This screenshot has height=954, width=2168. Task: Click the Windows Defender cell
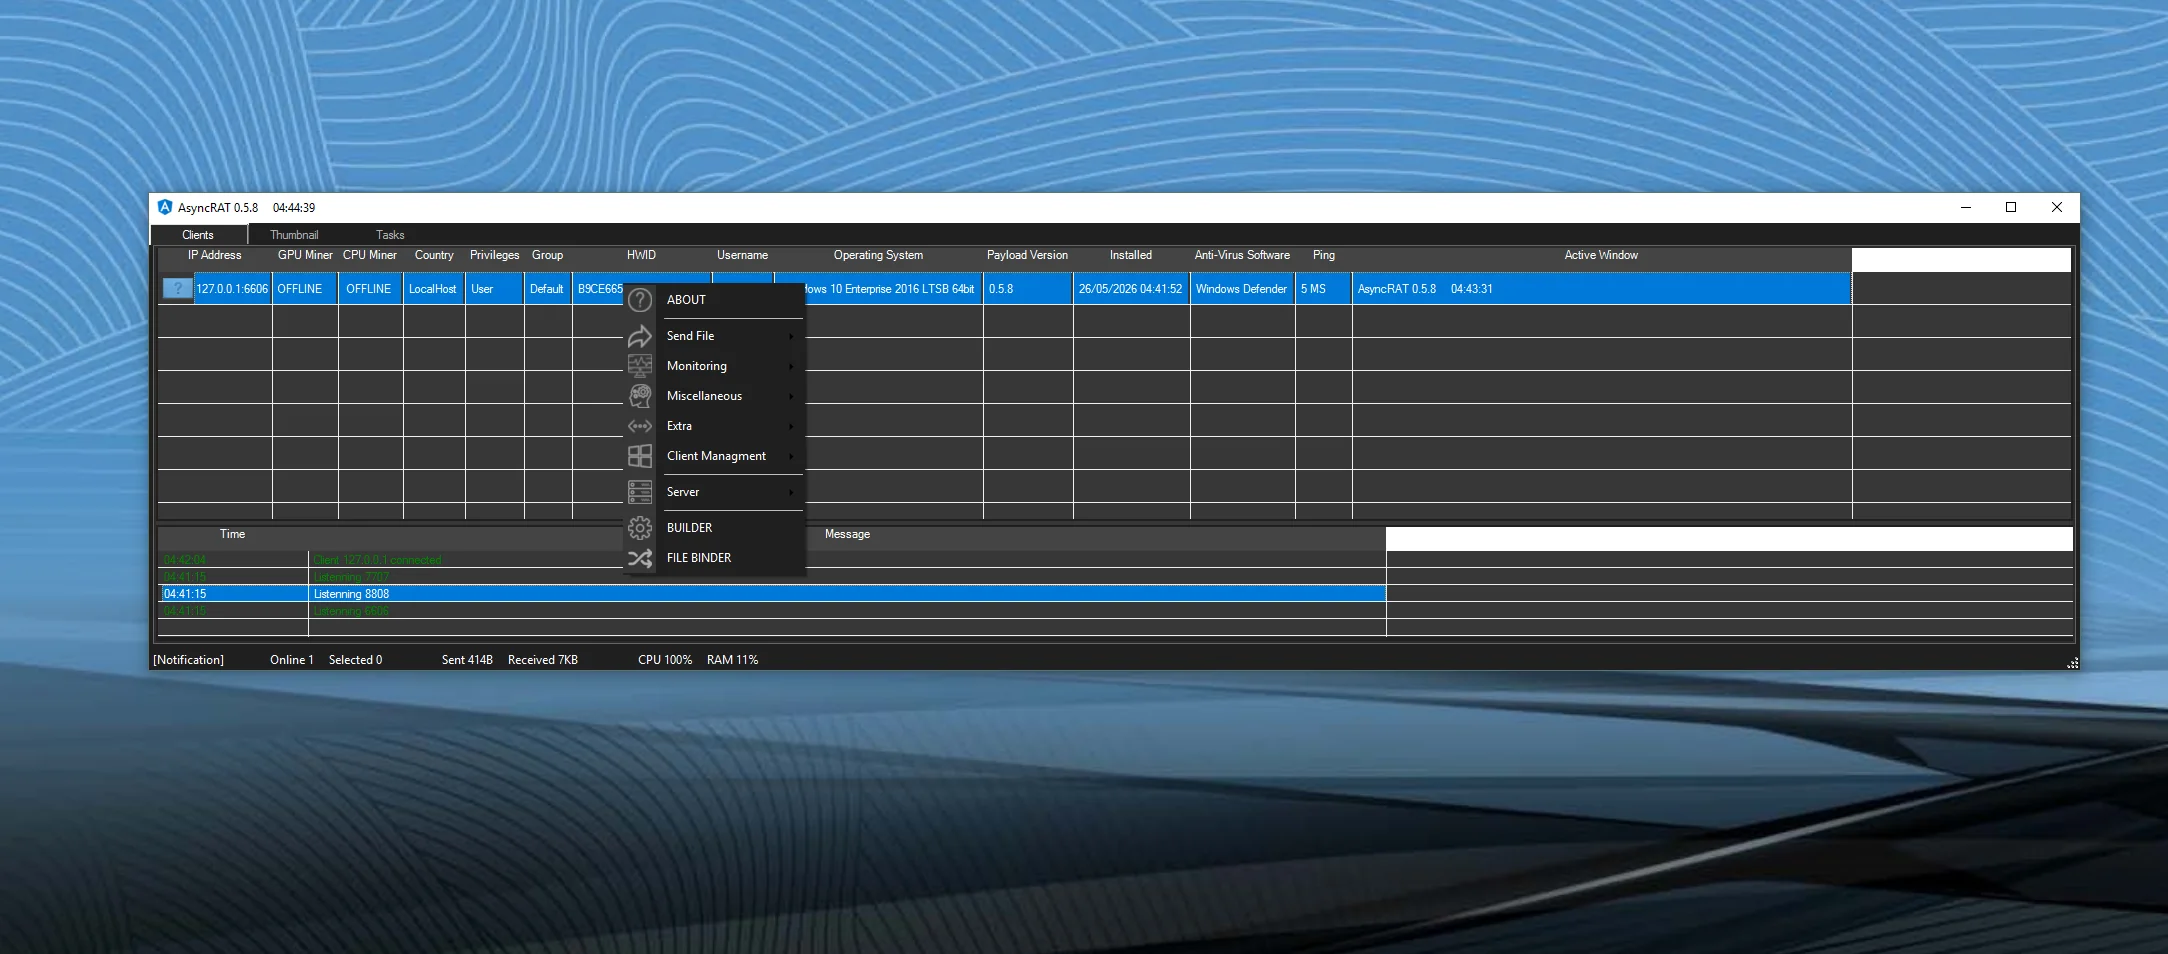pos(1243,289)
